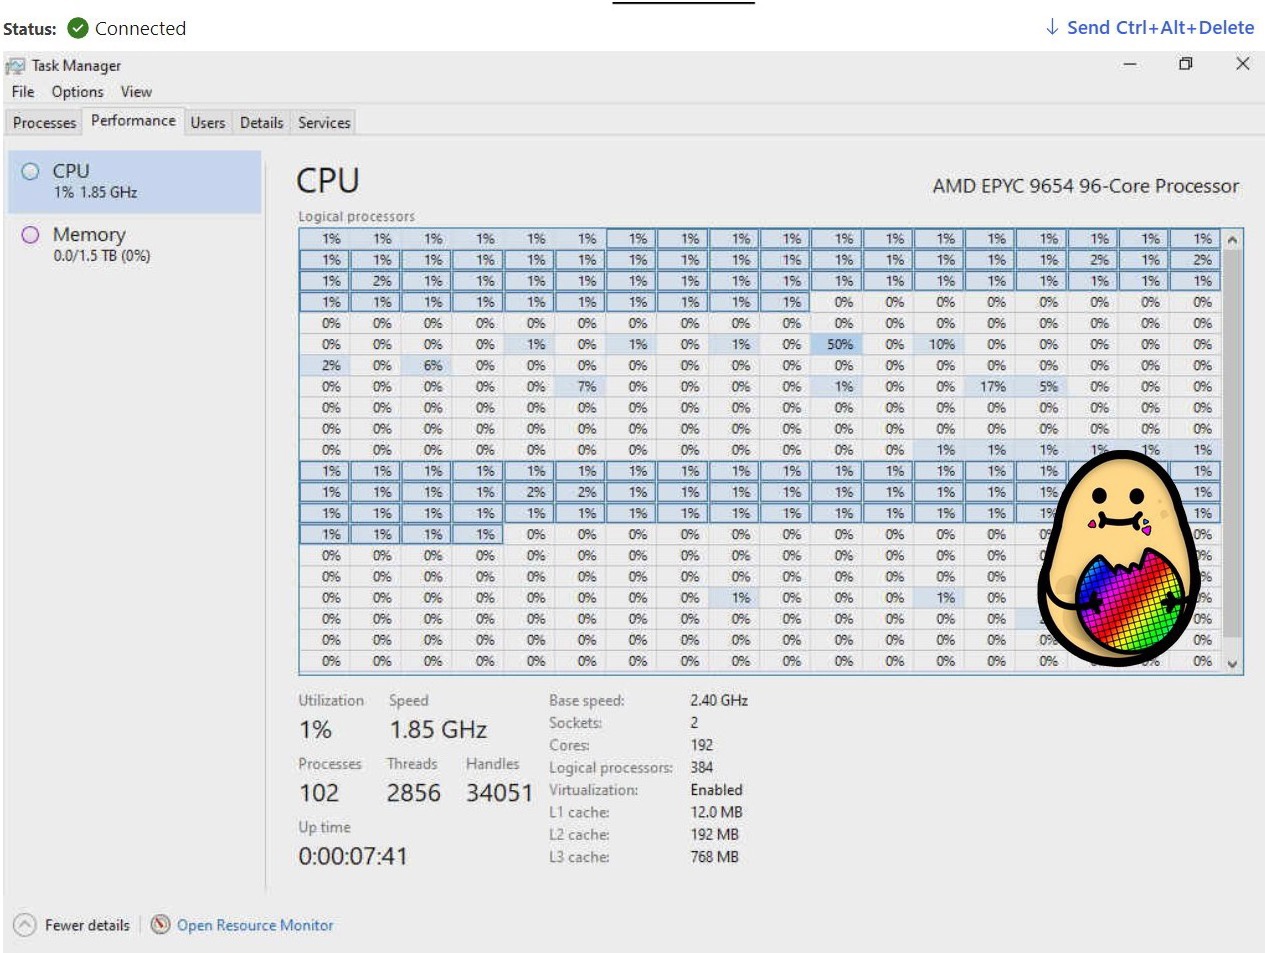Click the red Resource Monitor icon
The width and height of the screenshot is (1265, 953).
pos(160,925)
